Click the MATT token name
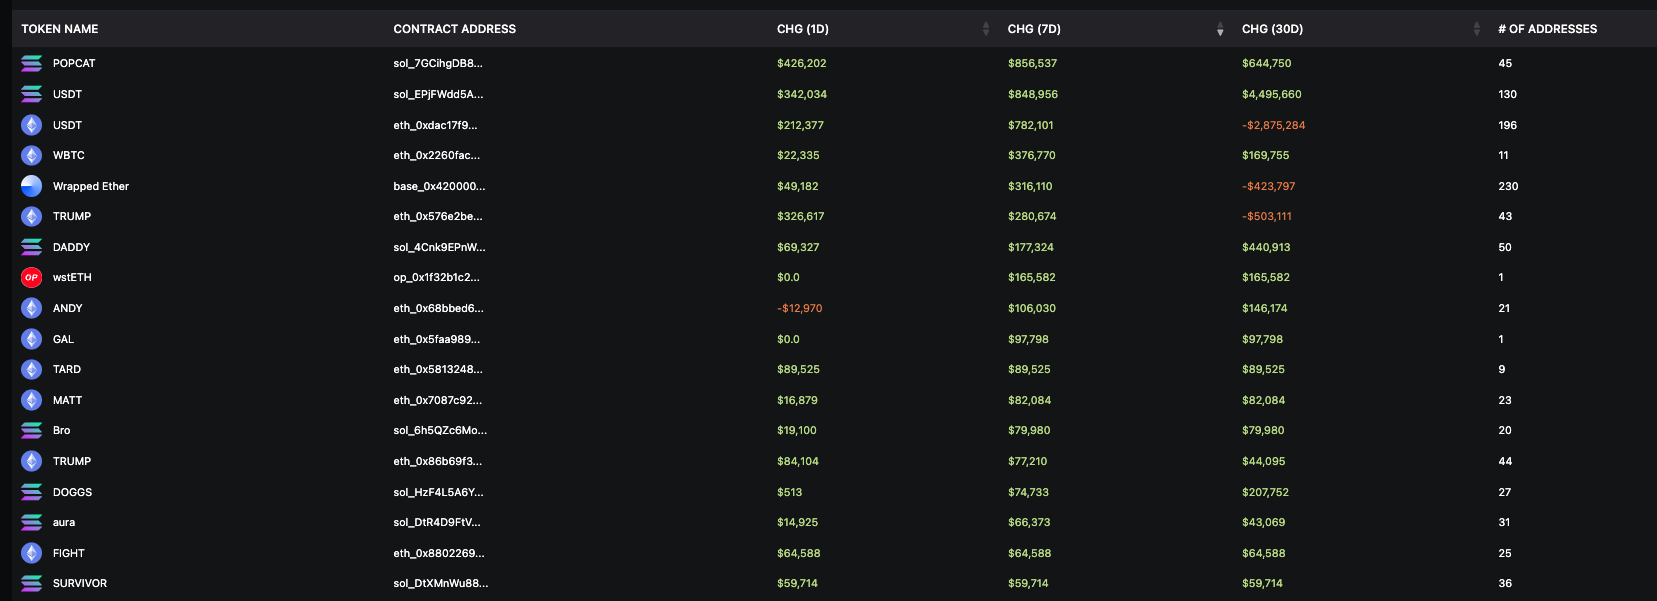 click(68, 400)
